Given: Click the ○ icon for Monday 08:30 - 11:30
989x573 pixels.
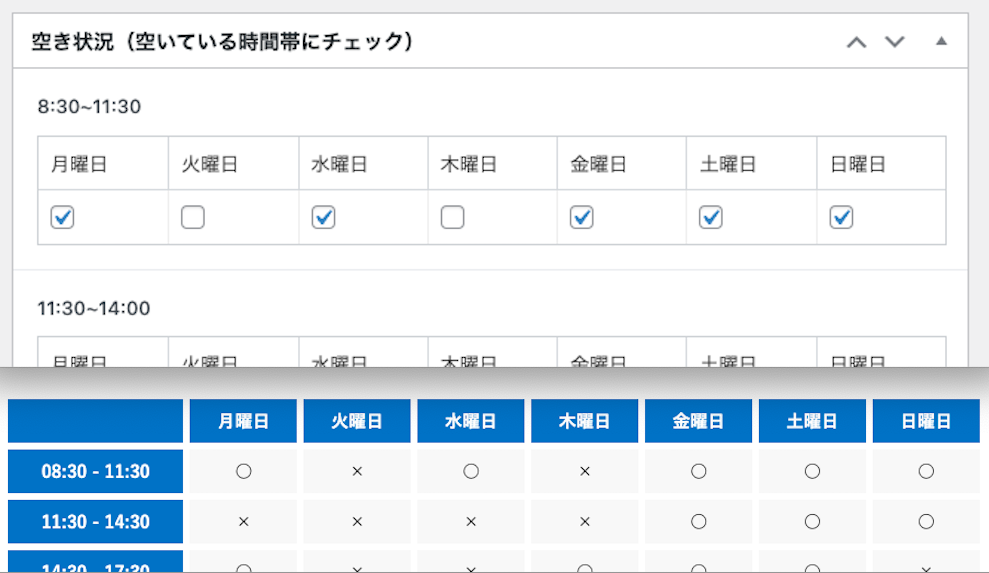Looking at the screenshot, I should 243,471.
